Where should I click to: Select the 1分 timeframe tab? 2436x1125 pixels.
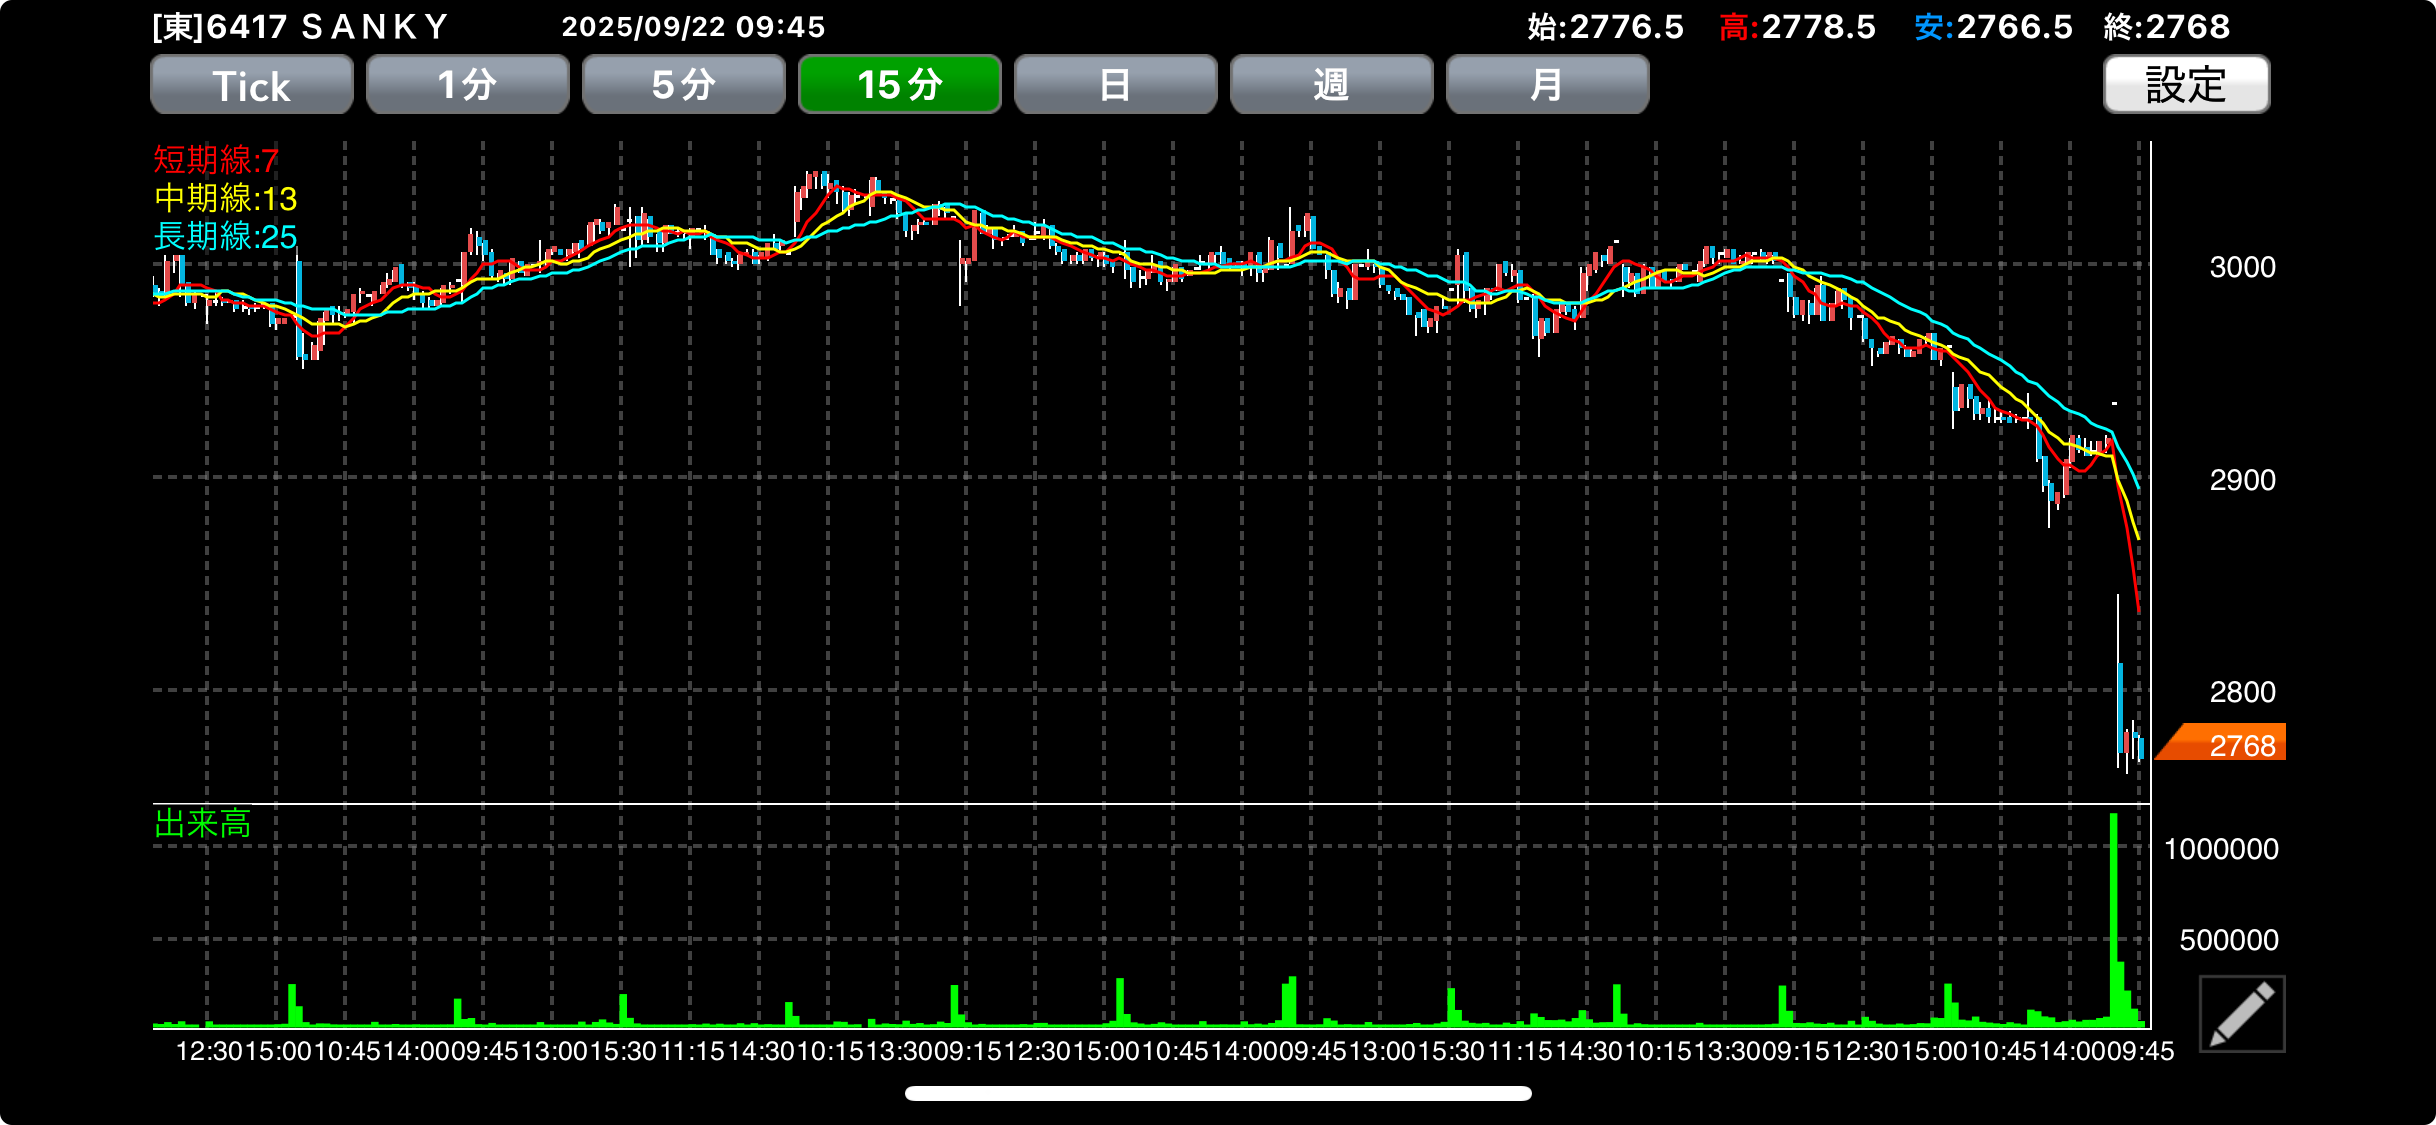tap(468, 85)
